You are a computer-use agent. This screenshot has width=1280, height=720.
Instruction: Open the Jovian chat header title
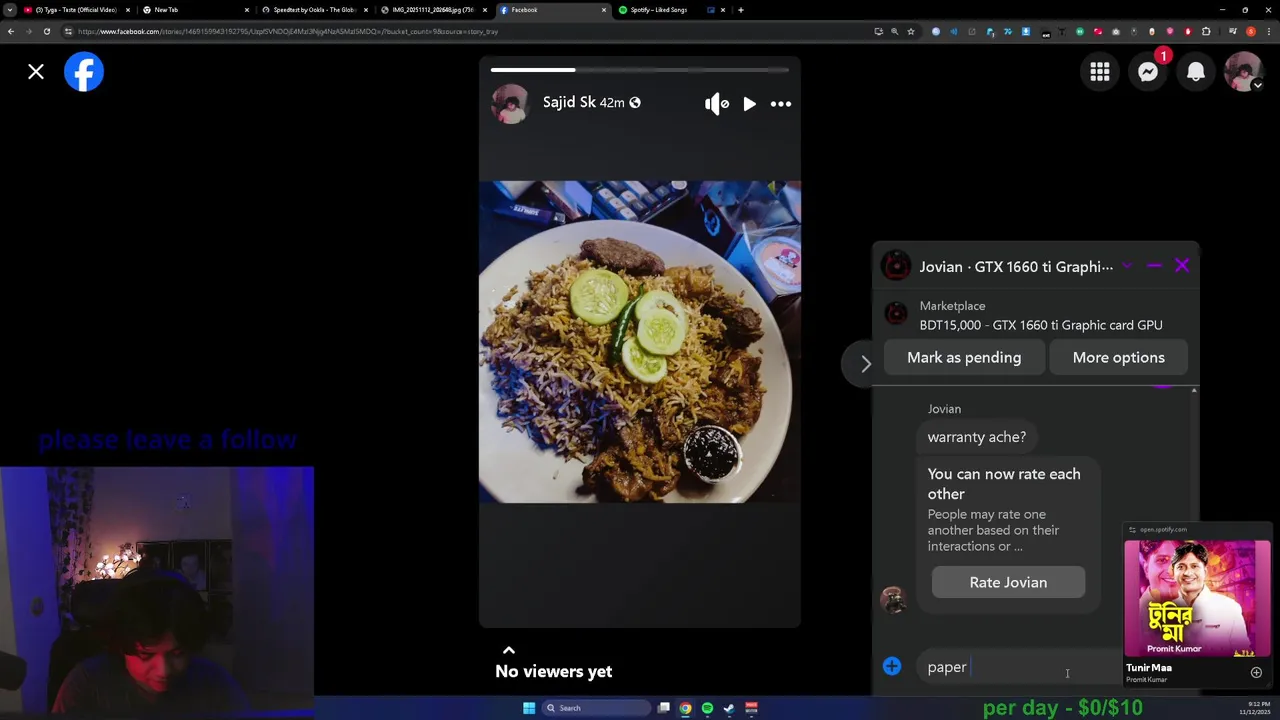[x=1016, y=267]
